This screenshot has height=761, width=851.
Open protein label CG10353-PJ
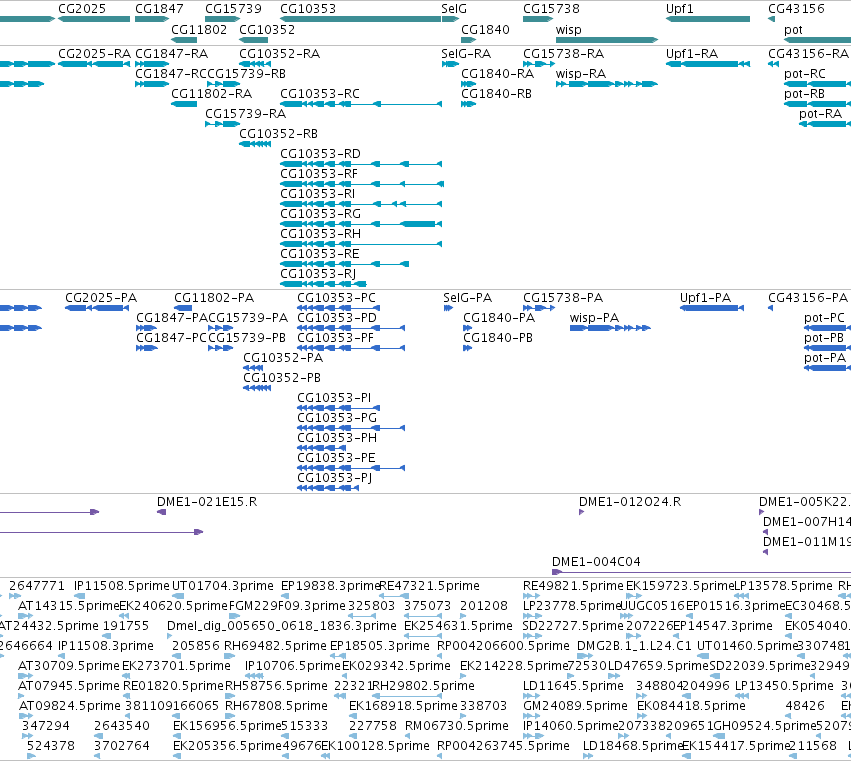coord(334,478)
